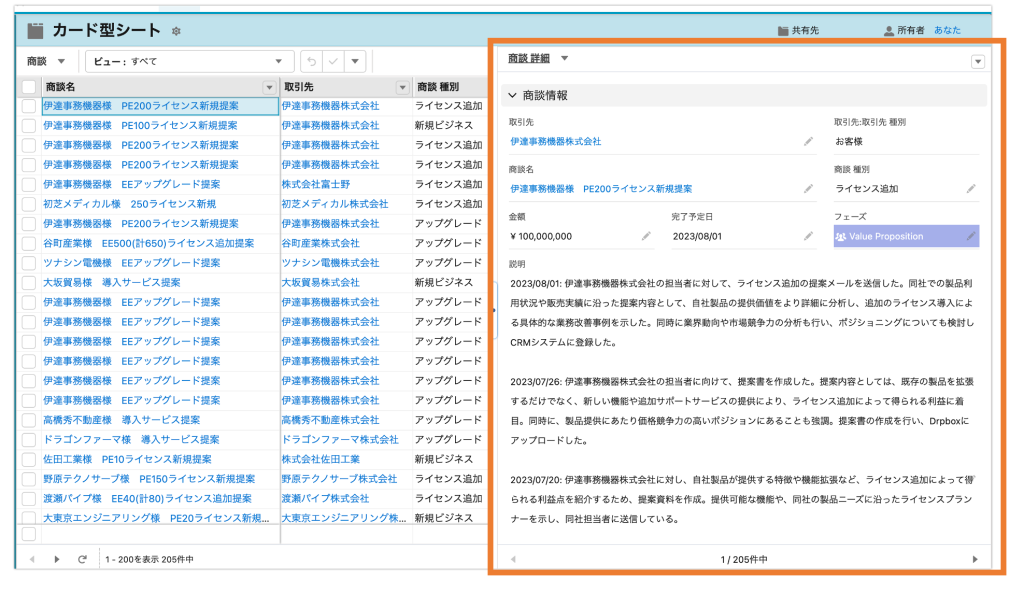Viewport: 1024px width, 593px height.
Task: Click the 共有先 folder icon
Action: [x=783, y=31]
